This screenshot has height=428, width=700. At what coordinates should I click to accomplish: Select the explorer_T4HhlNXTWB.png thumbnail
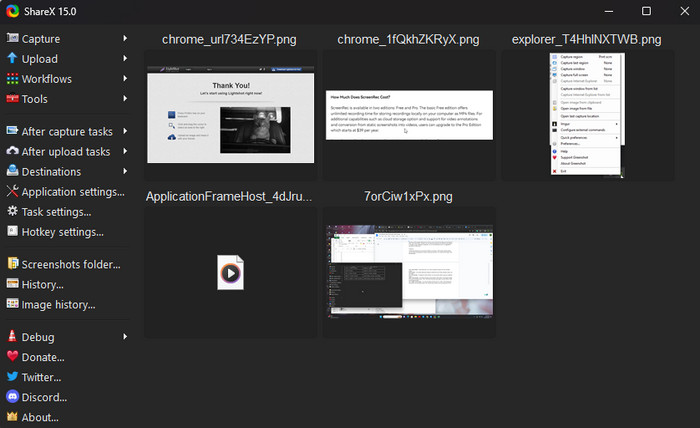coord(587,115)
